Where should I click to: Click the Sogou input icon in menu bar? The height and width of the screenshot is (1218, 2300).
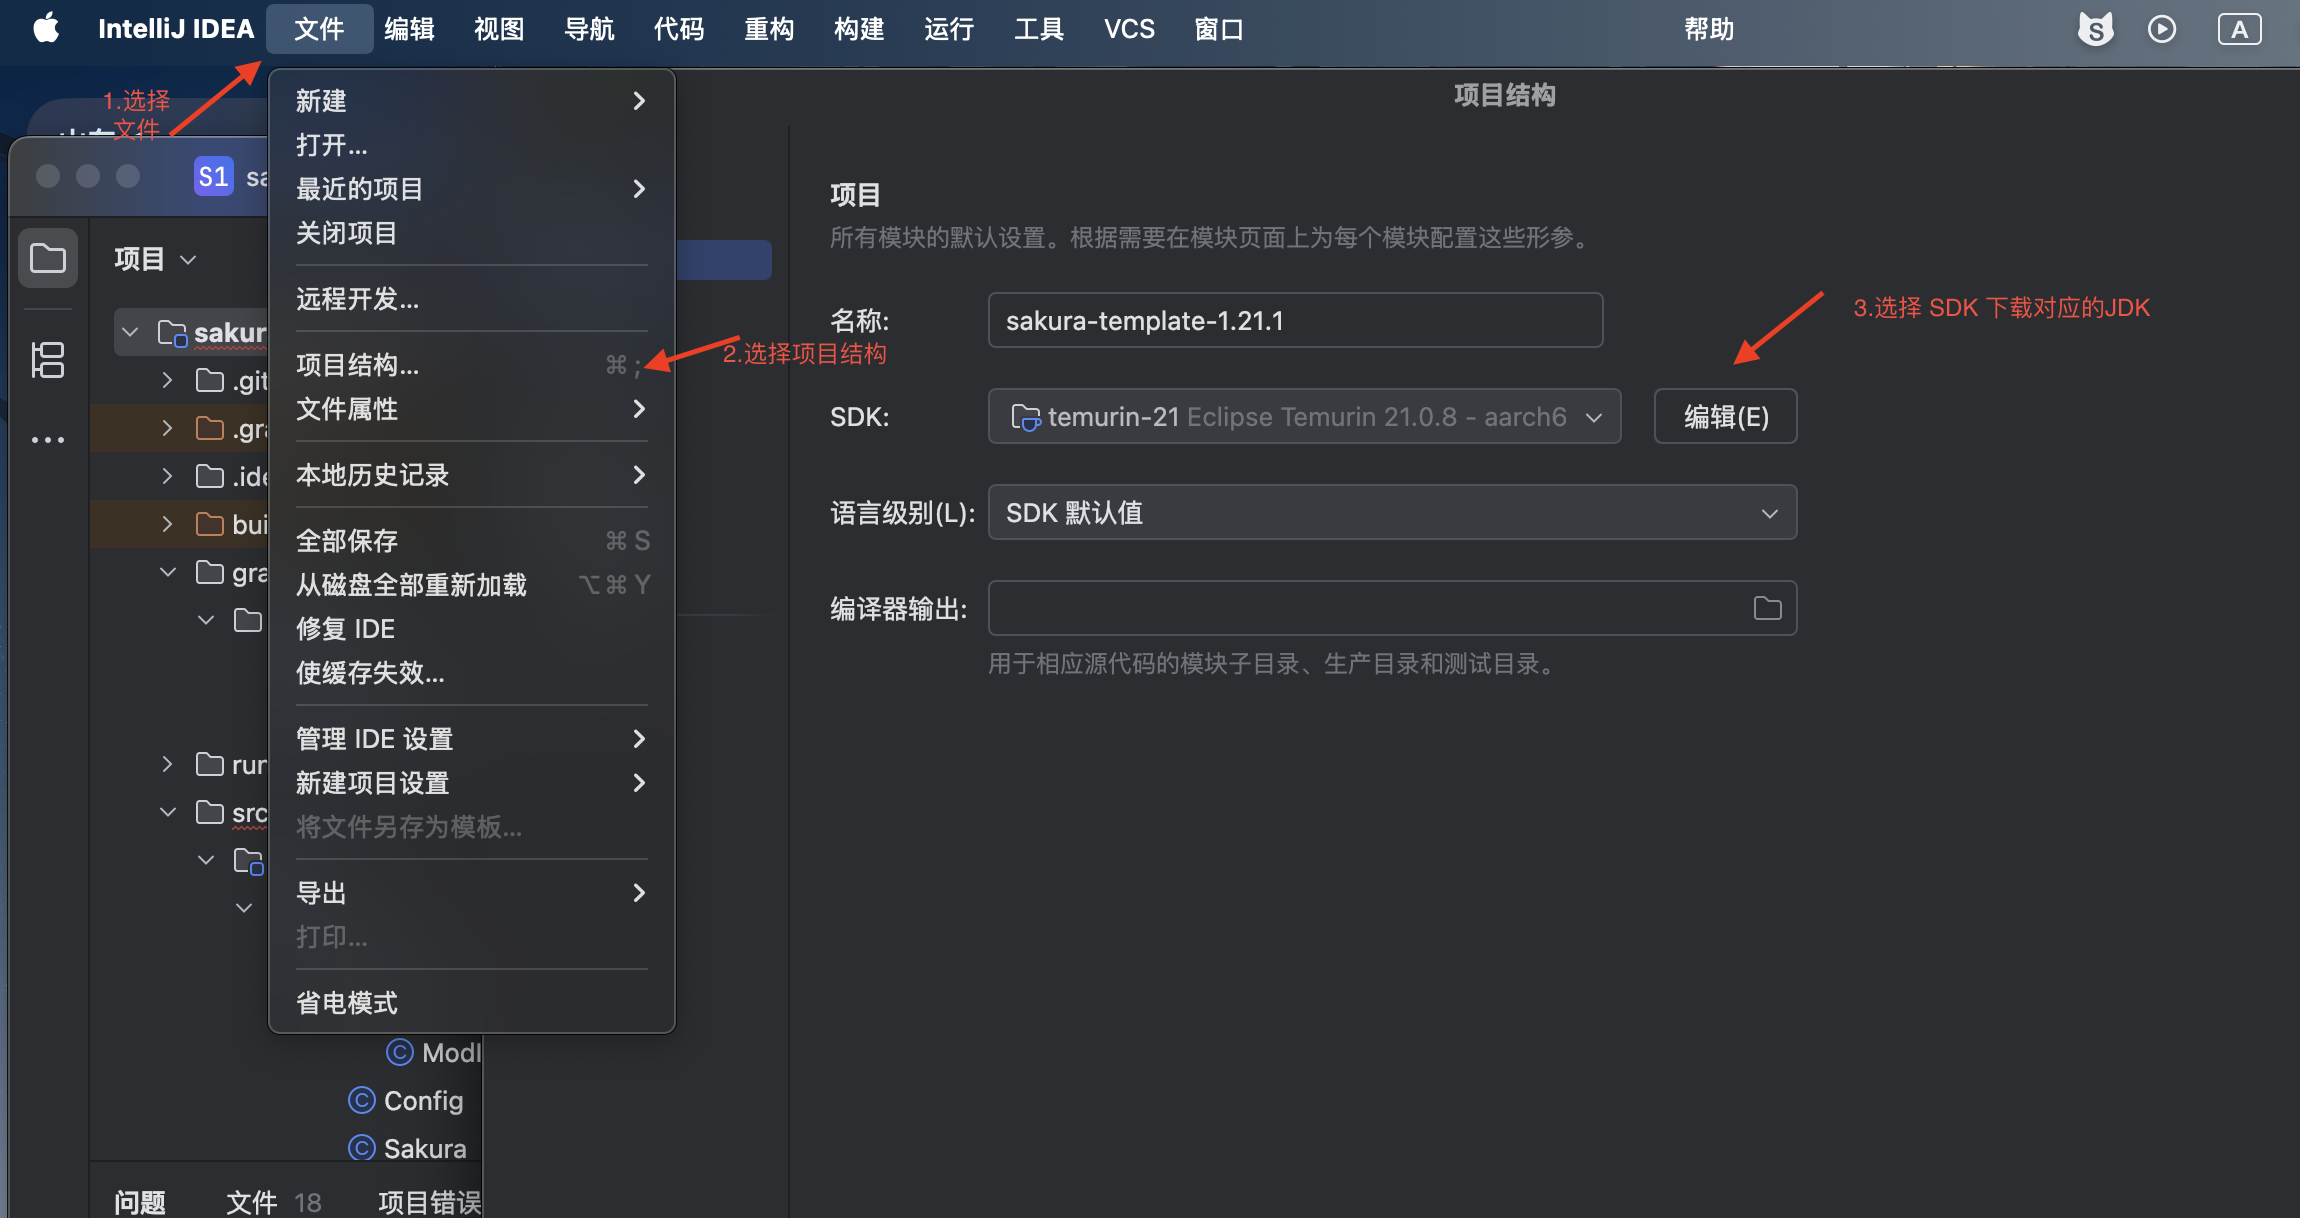click(x=2095, y=29)
